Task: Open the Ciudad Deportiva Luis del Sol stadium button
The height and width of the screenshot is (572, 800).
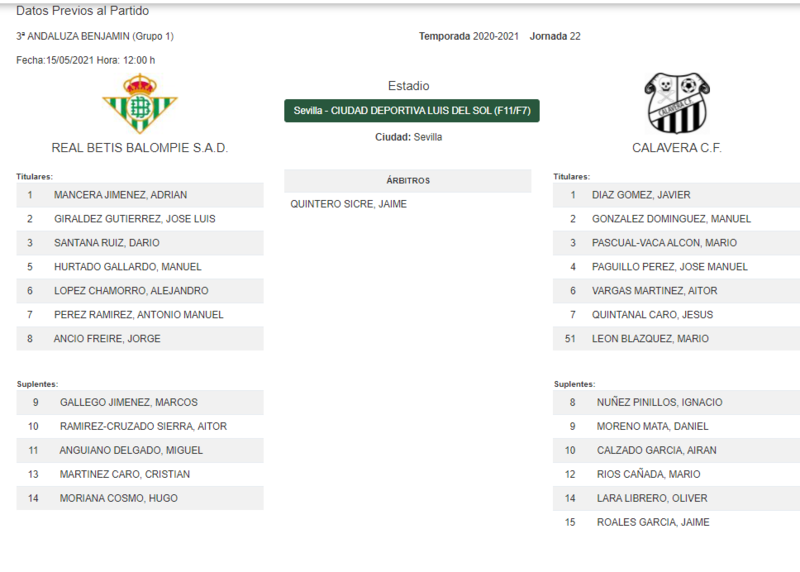Action: pyautogui.click(x=412, y=111)
